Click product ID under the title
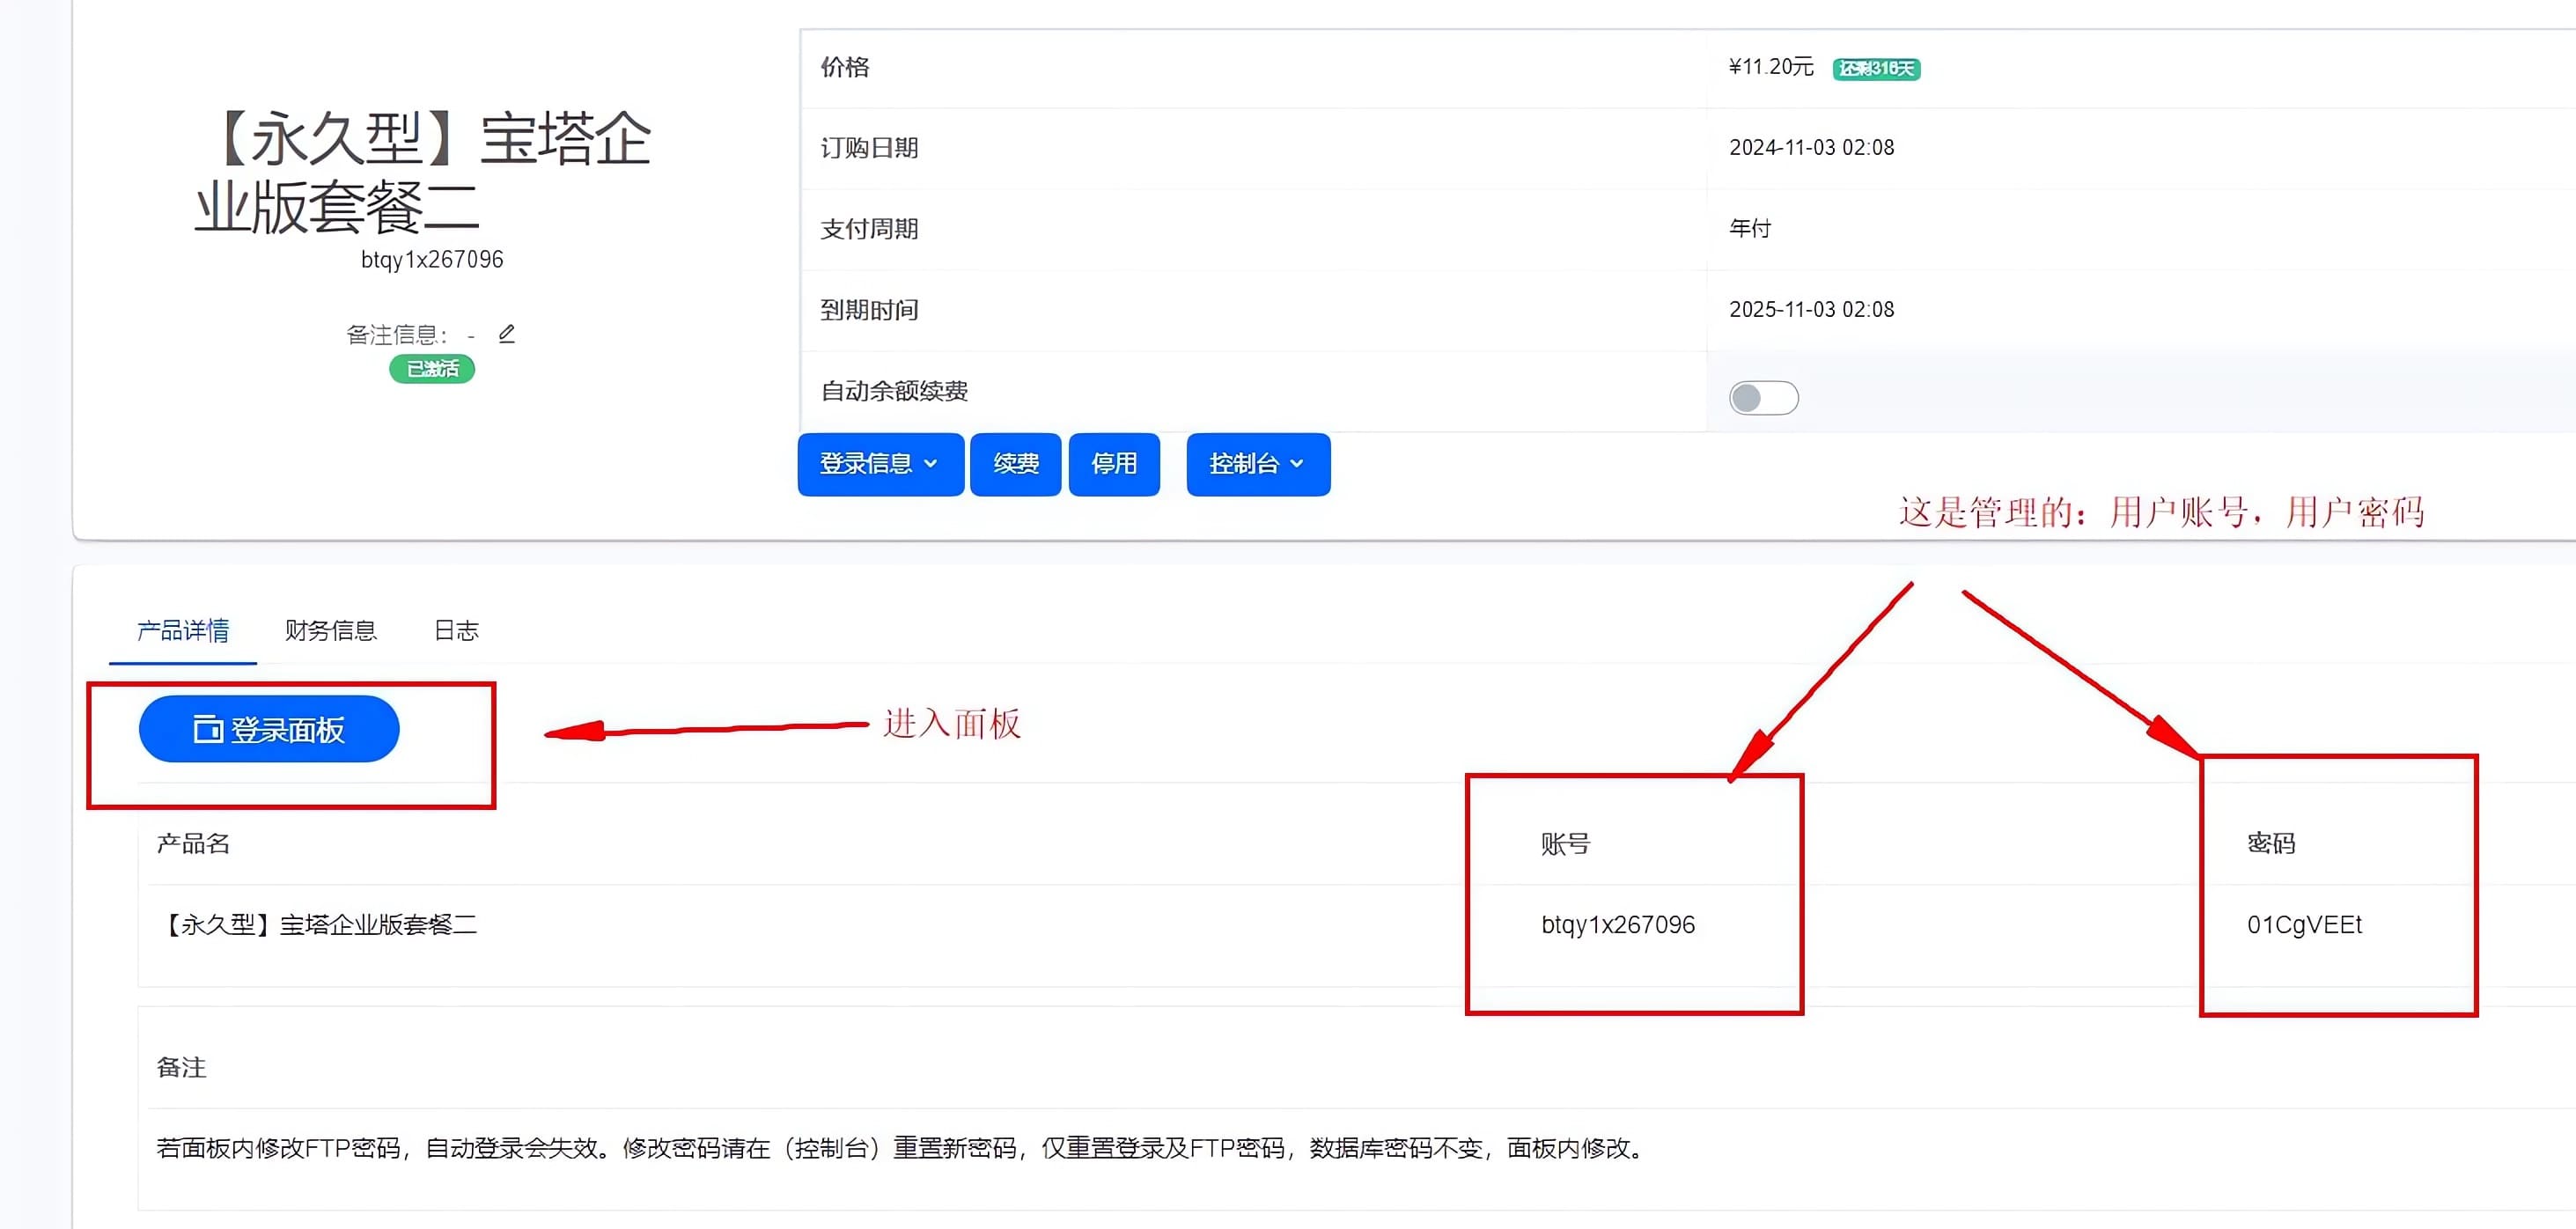Image resolution: width=2576 pixels, height=1229 pixels. 432,260
